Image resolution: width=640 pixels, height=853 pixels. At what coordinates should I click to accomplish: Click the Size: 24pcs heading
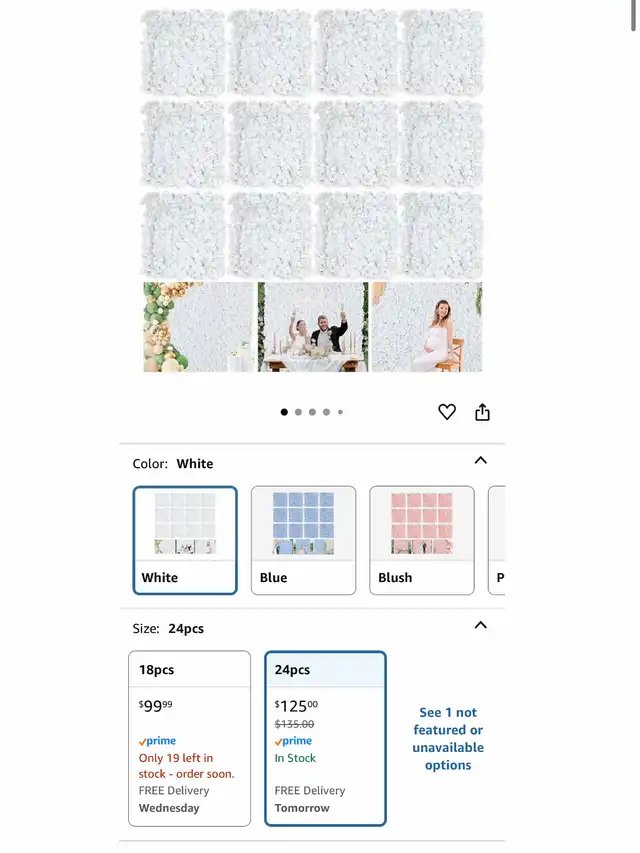pyautogui.click(x=168, y=628)
